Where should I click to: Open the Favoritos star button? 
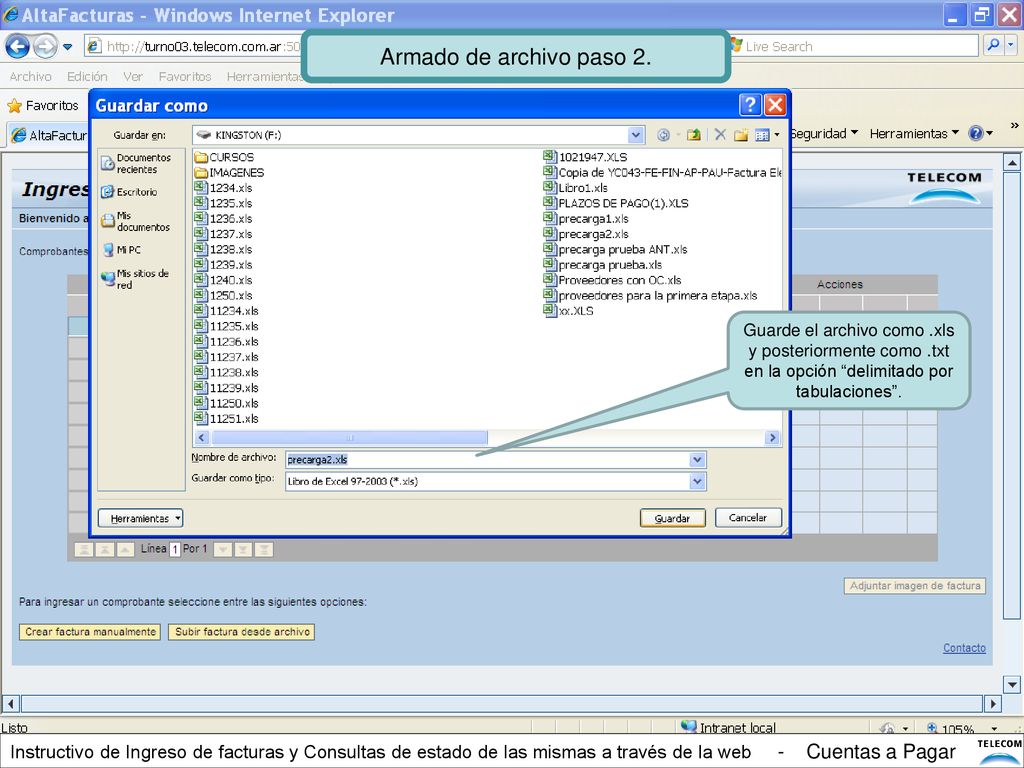pyautogui.click(x=43, y=105)
